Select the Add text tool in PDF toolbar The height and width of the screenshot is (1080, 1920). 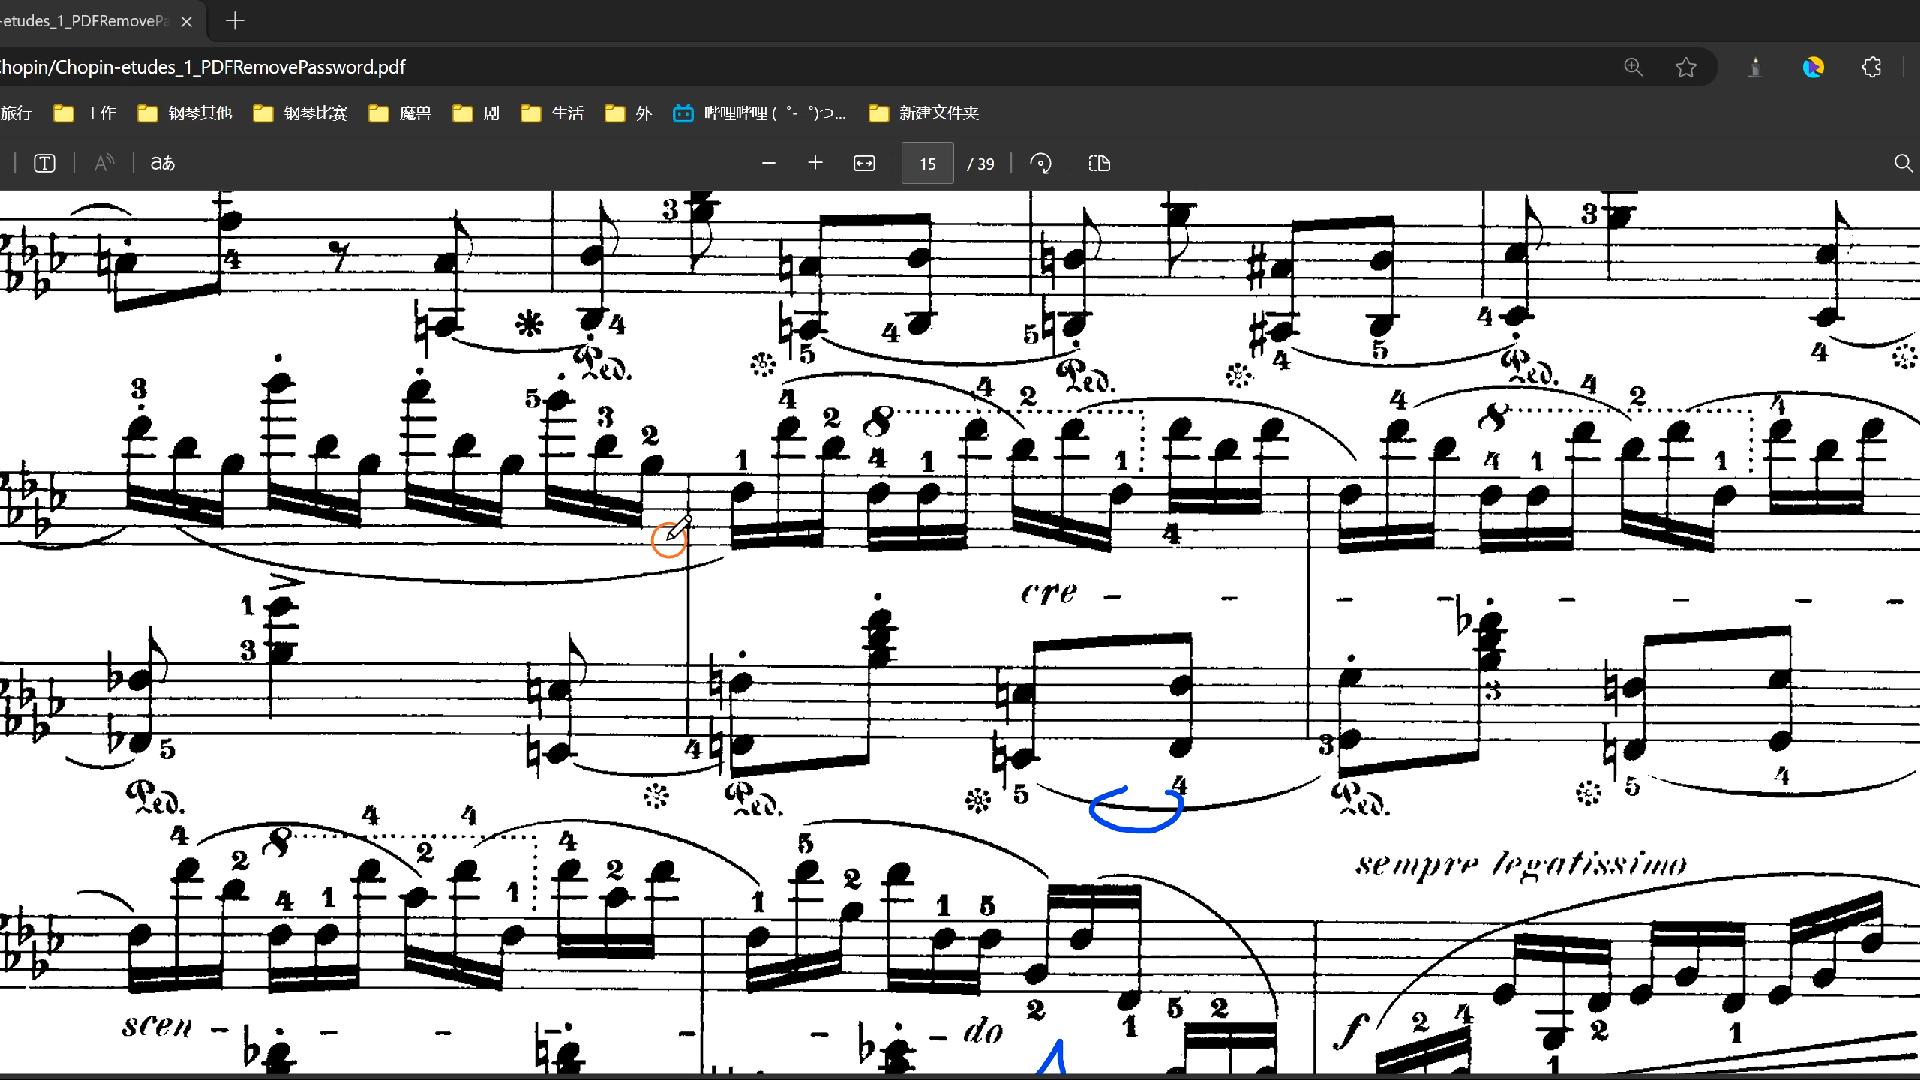(45, 163)
